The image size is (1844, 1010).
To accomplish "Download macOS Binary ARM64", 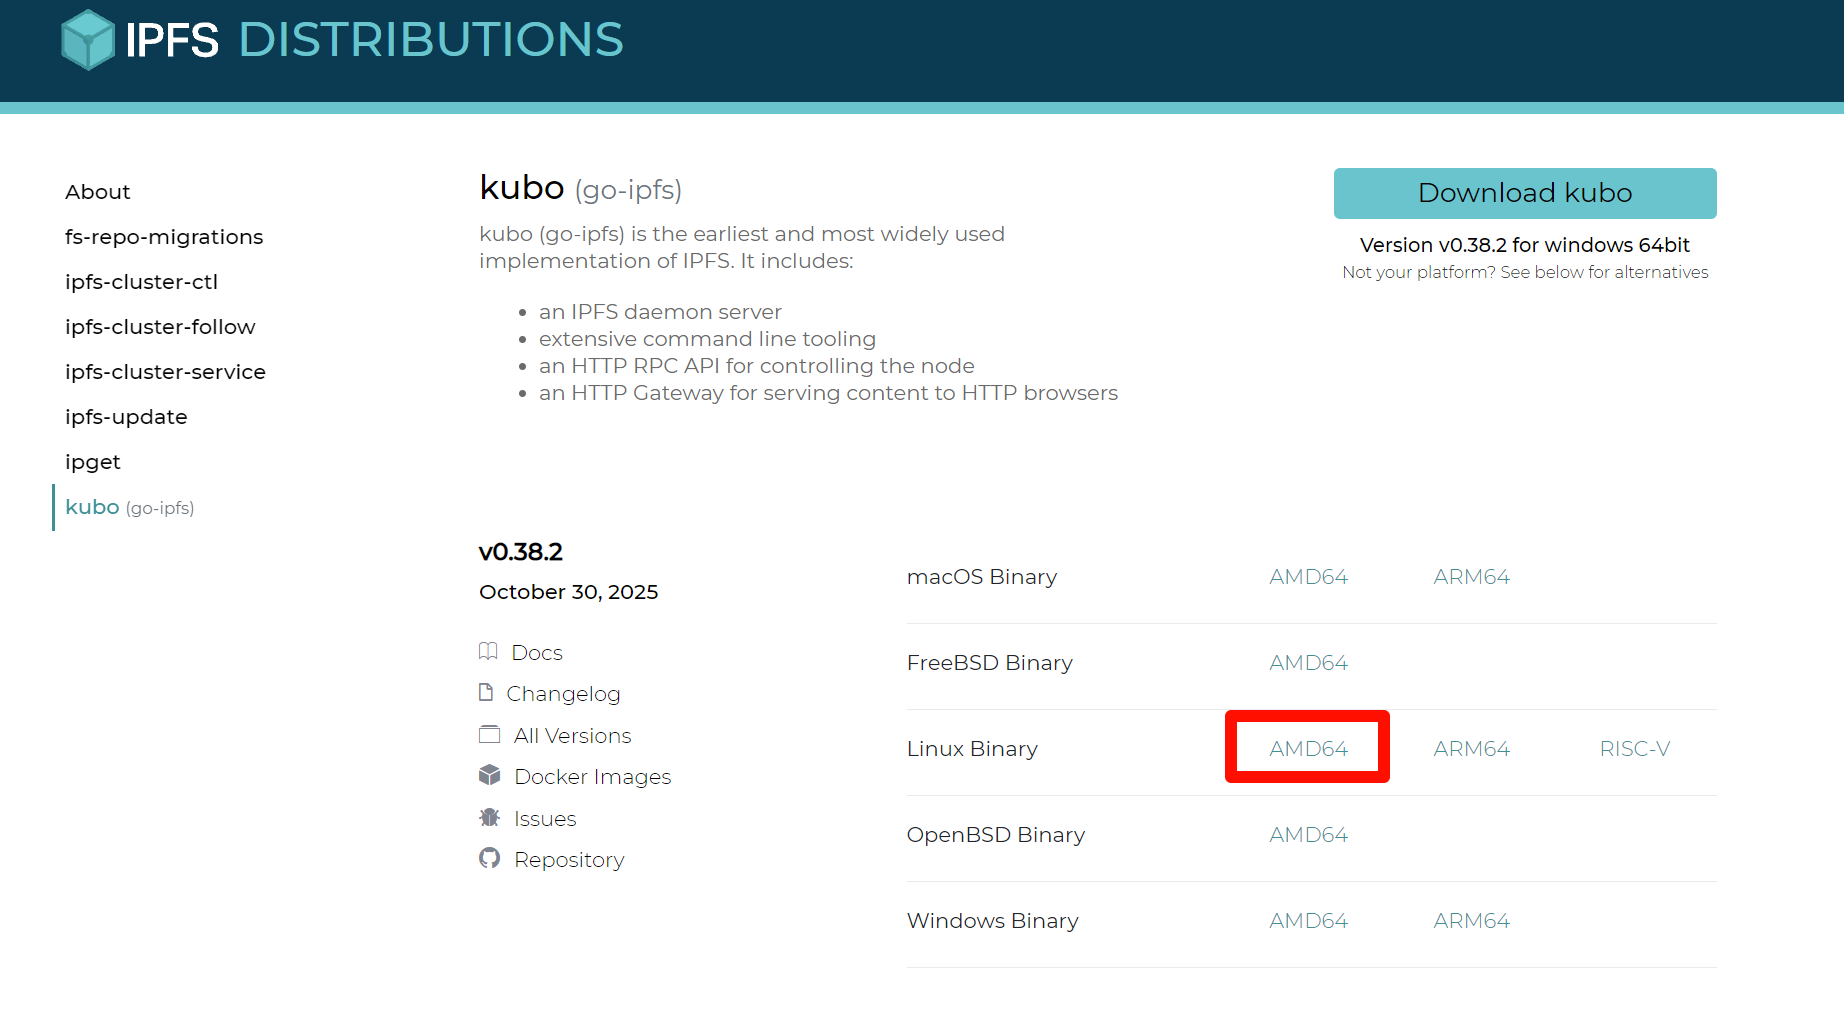I will (1471, 577).
